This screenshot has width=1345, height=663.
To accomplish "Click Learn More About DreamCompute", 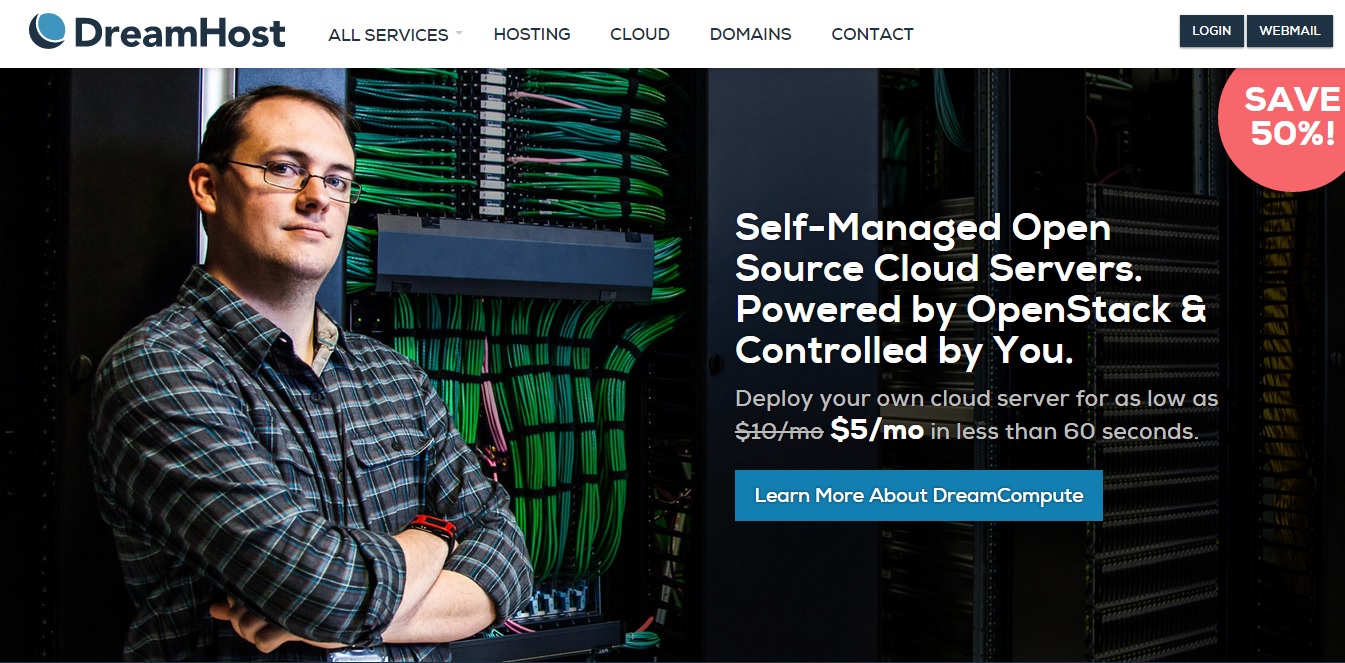I will click(918, 495).
